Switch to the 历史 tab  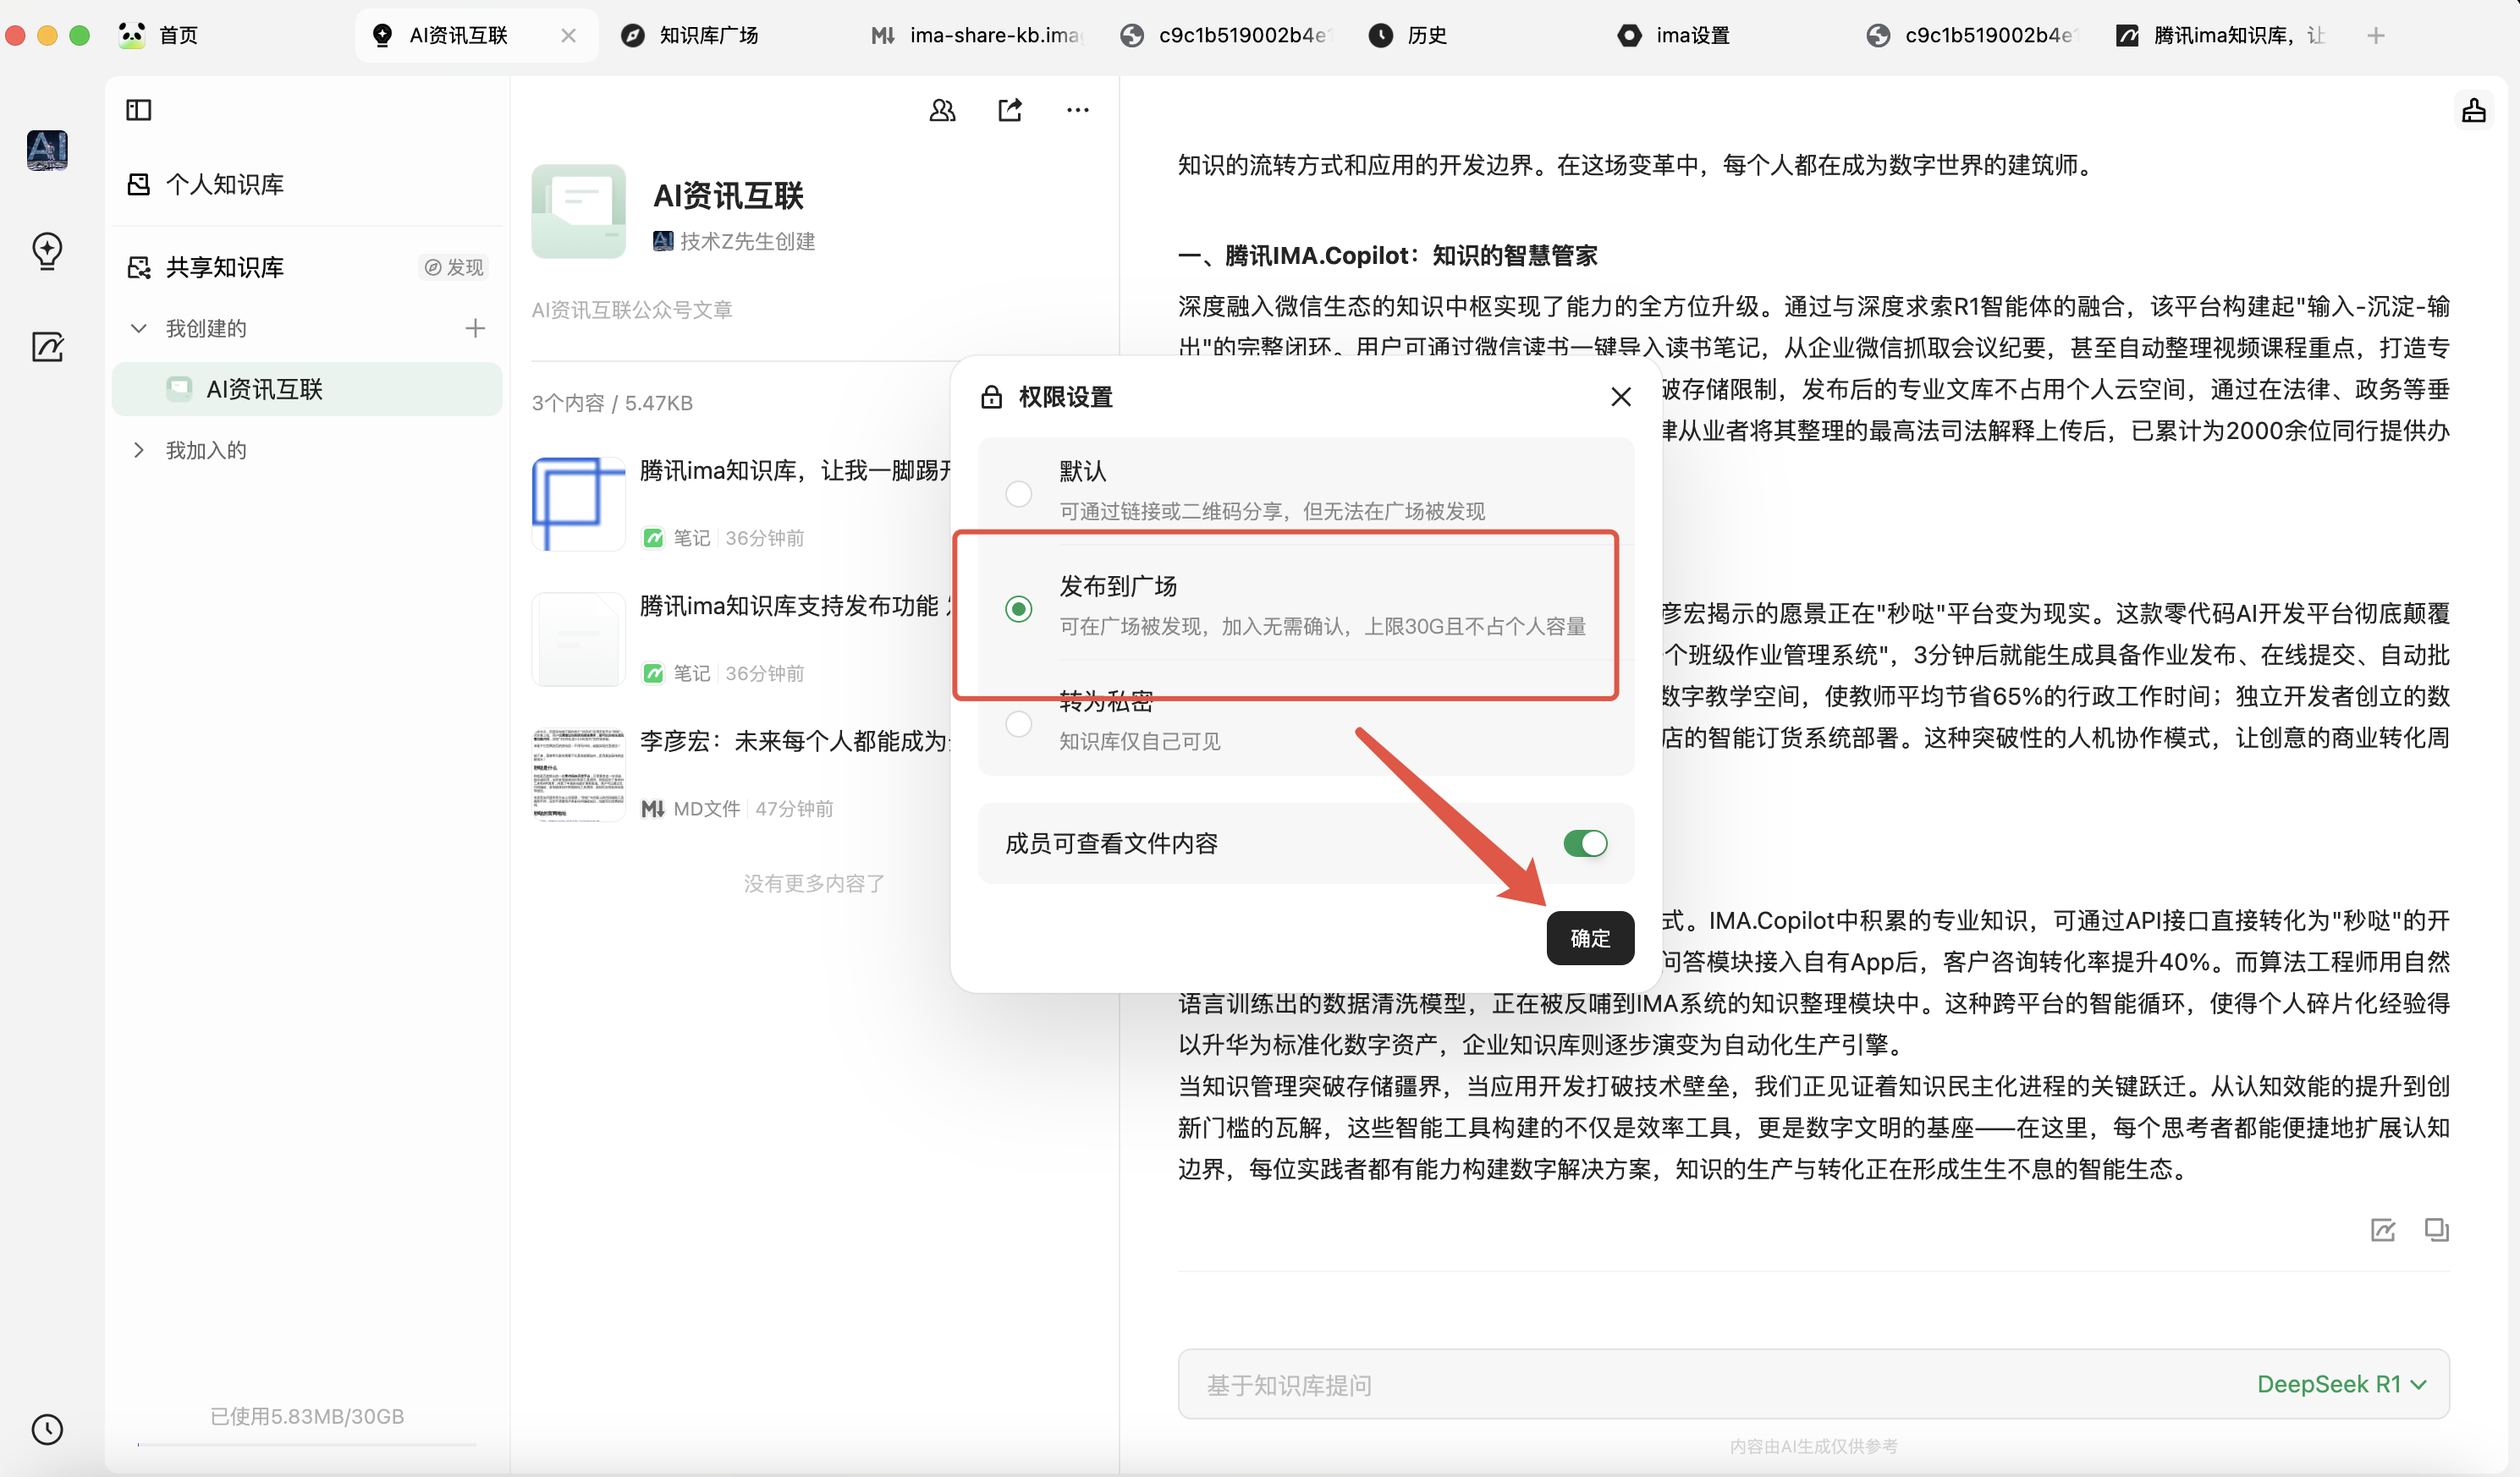tap(1409, 36)
